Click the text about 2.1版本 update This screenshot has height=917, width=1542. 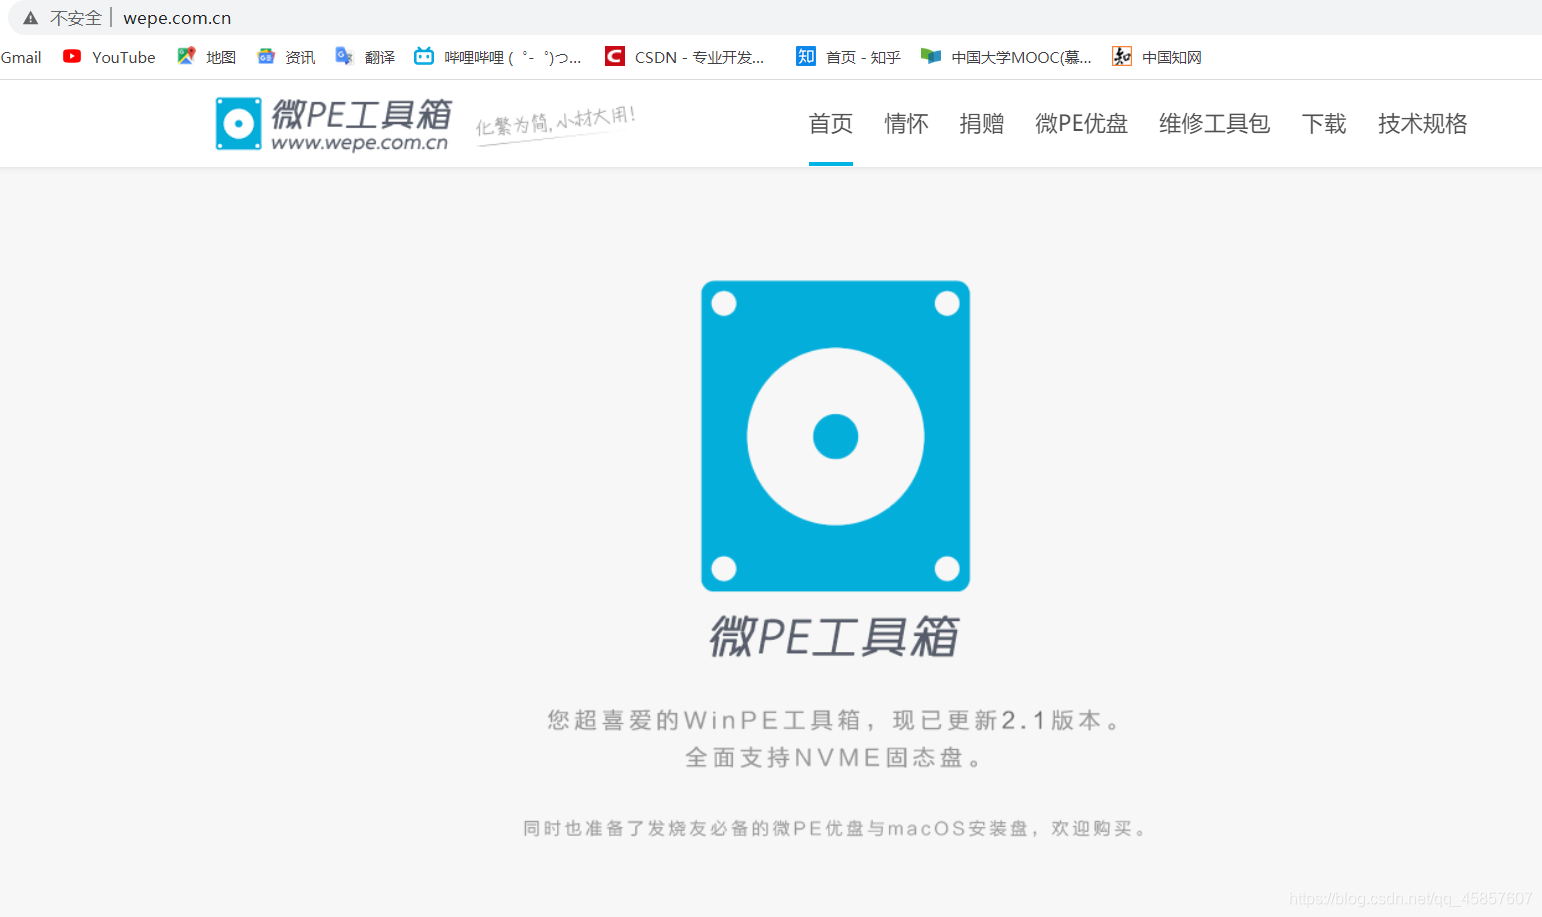tap(835, 720)
